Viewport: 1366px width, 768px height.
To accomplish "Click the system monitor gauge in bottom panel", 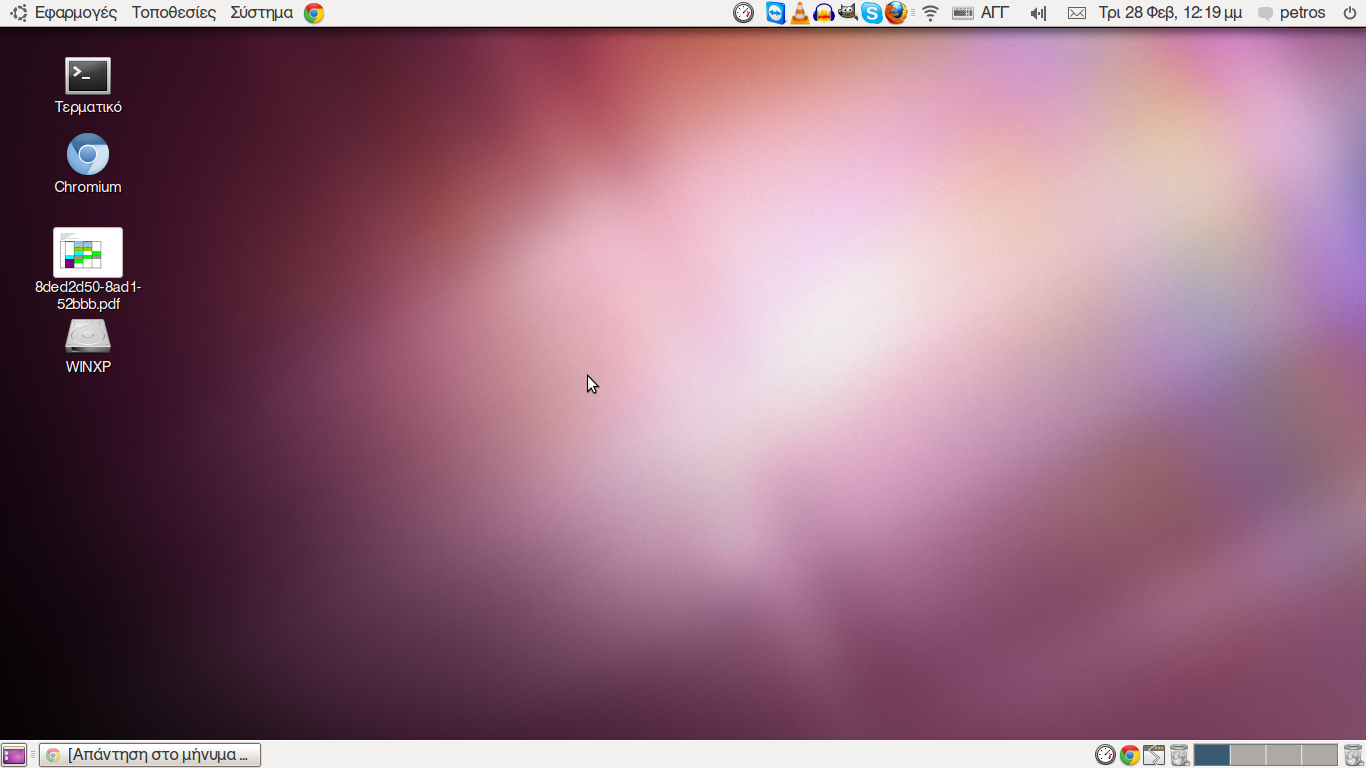I will [x=1105, y=755].
